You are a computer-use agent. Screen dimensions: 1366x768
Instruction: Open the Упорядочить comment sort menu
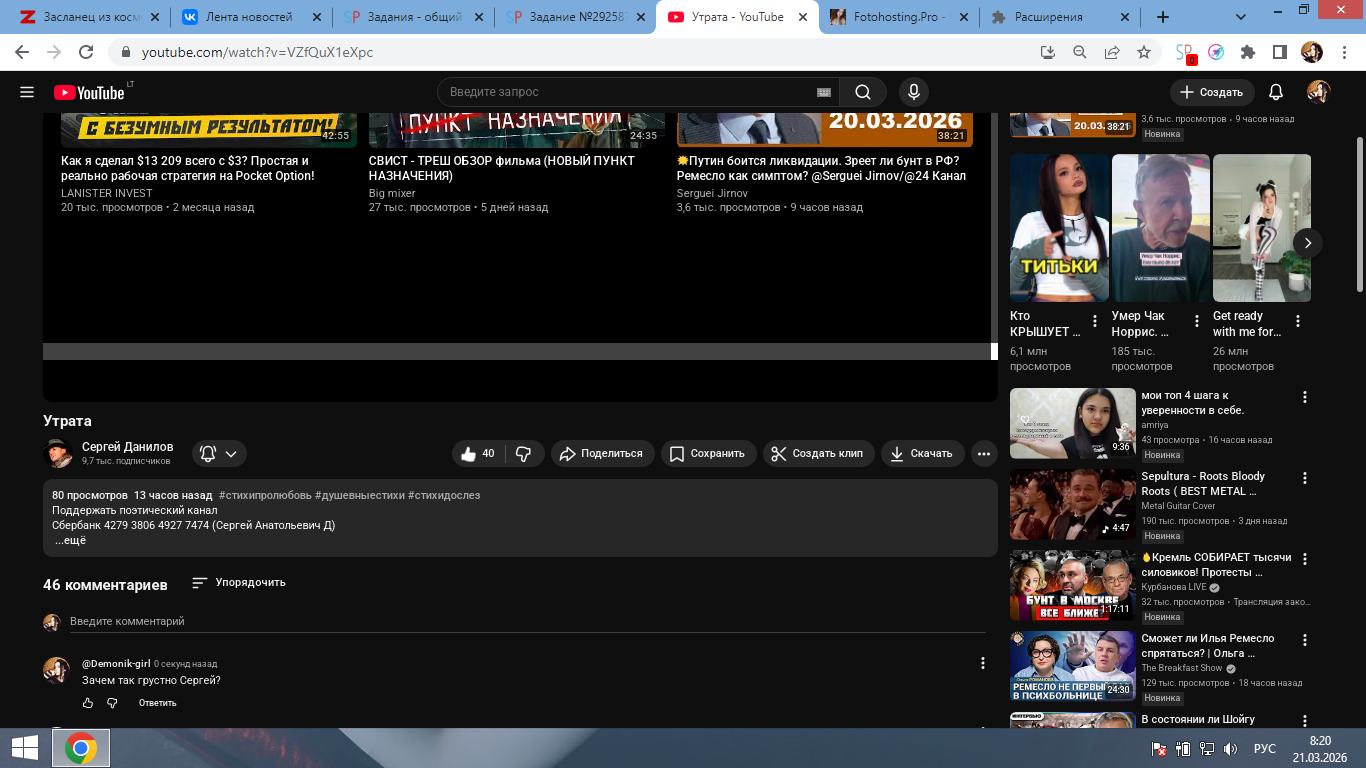(239, 582)
